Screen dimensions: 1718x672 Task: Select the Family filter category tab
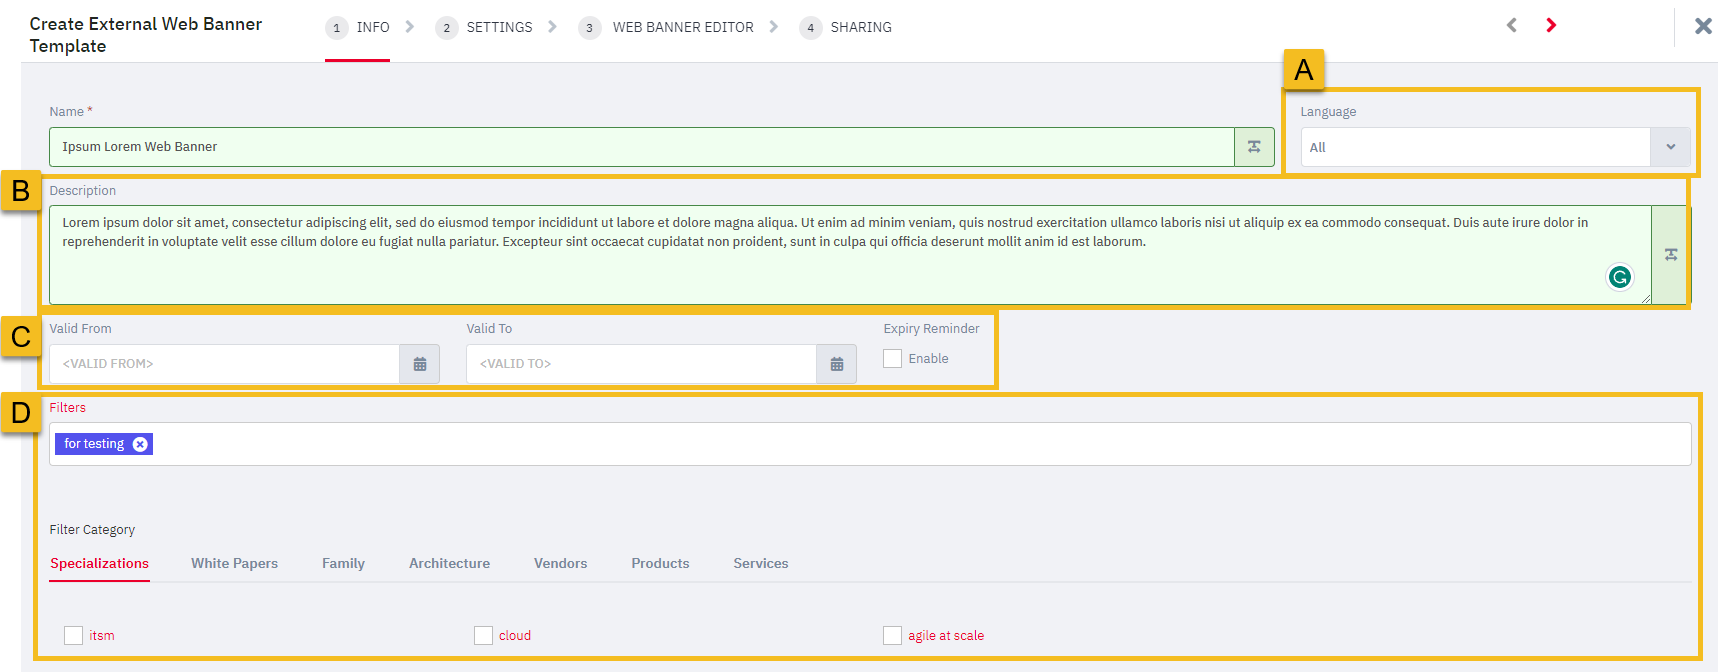[x=343, y=564]
